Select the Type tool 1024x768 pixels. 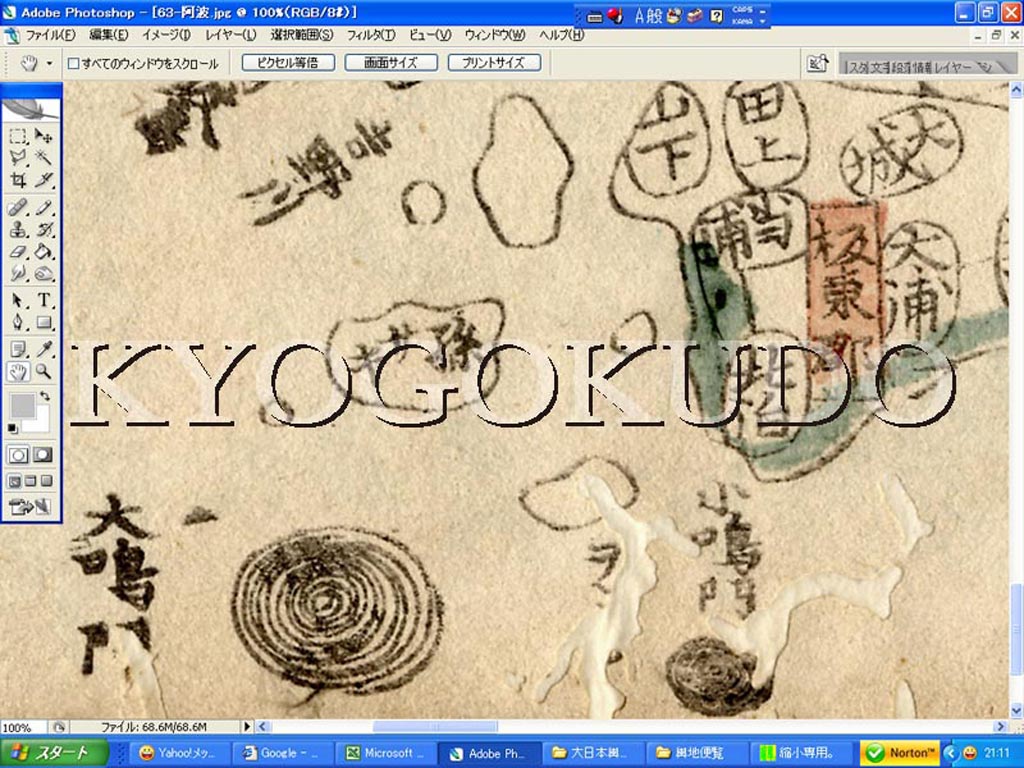[x=43, y=300]
